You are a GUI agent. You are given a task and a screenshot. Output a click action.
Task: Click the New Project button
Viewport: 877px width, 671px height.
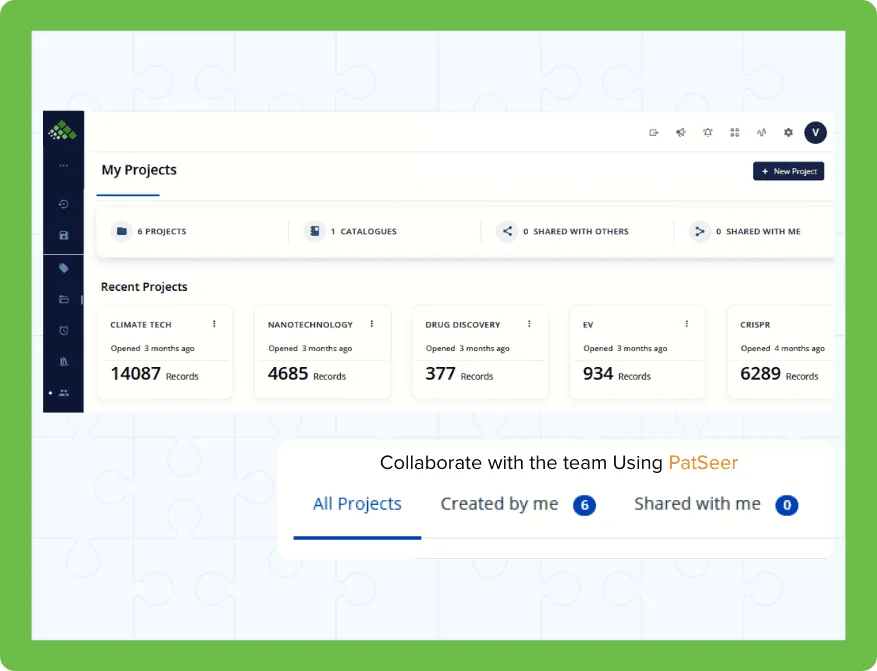tap(788, 172)
